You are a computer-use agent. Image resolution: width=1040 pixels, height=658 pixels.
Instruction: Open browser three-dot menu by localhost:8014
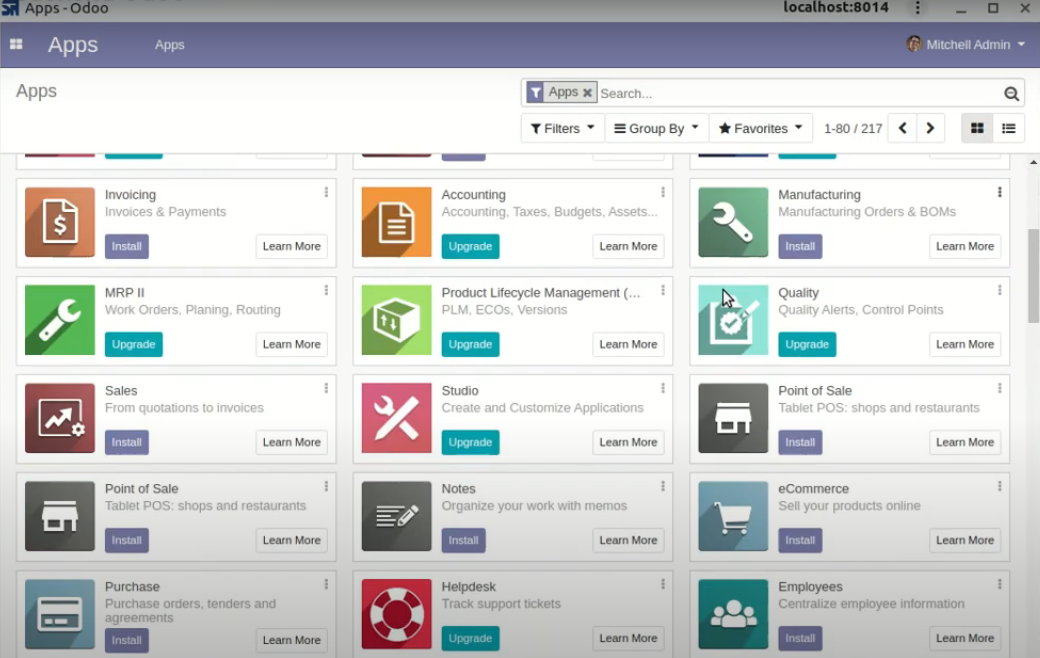point(918,8)
